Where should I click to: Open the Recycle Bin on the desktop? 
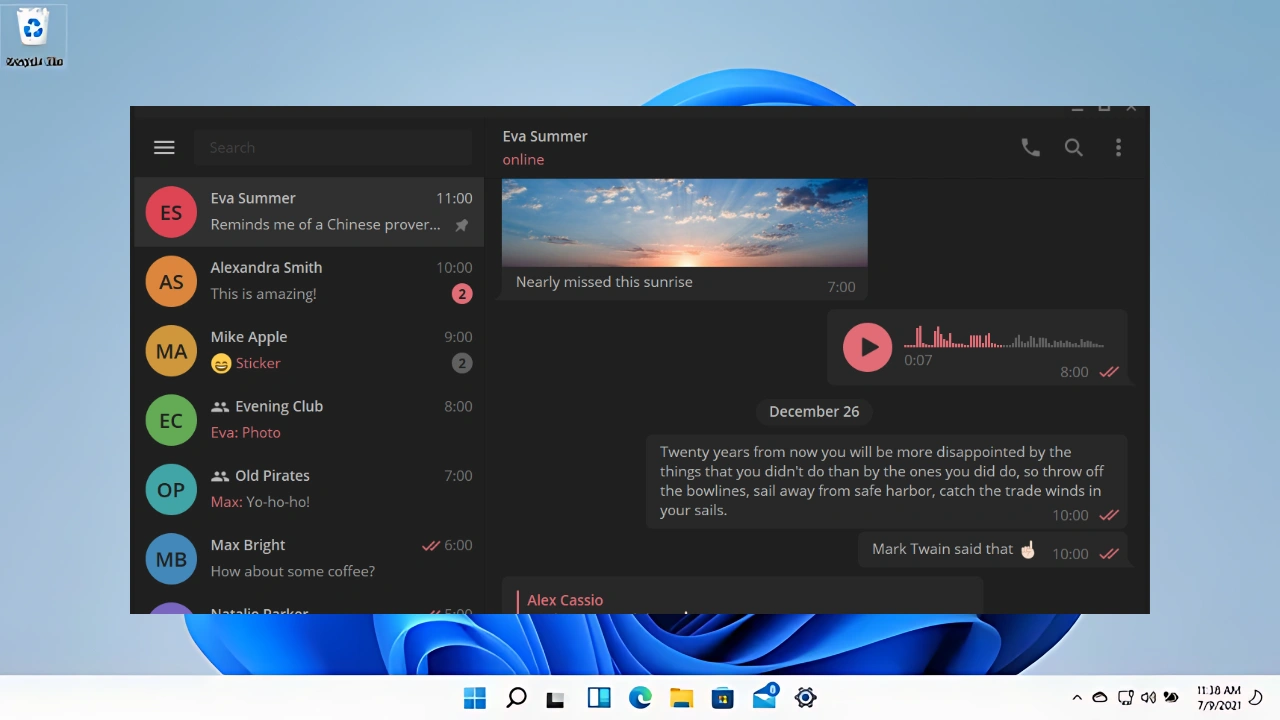(x=34, y=36)
